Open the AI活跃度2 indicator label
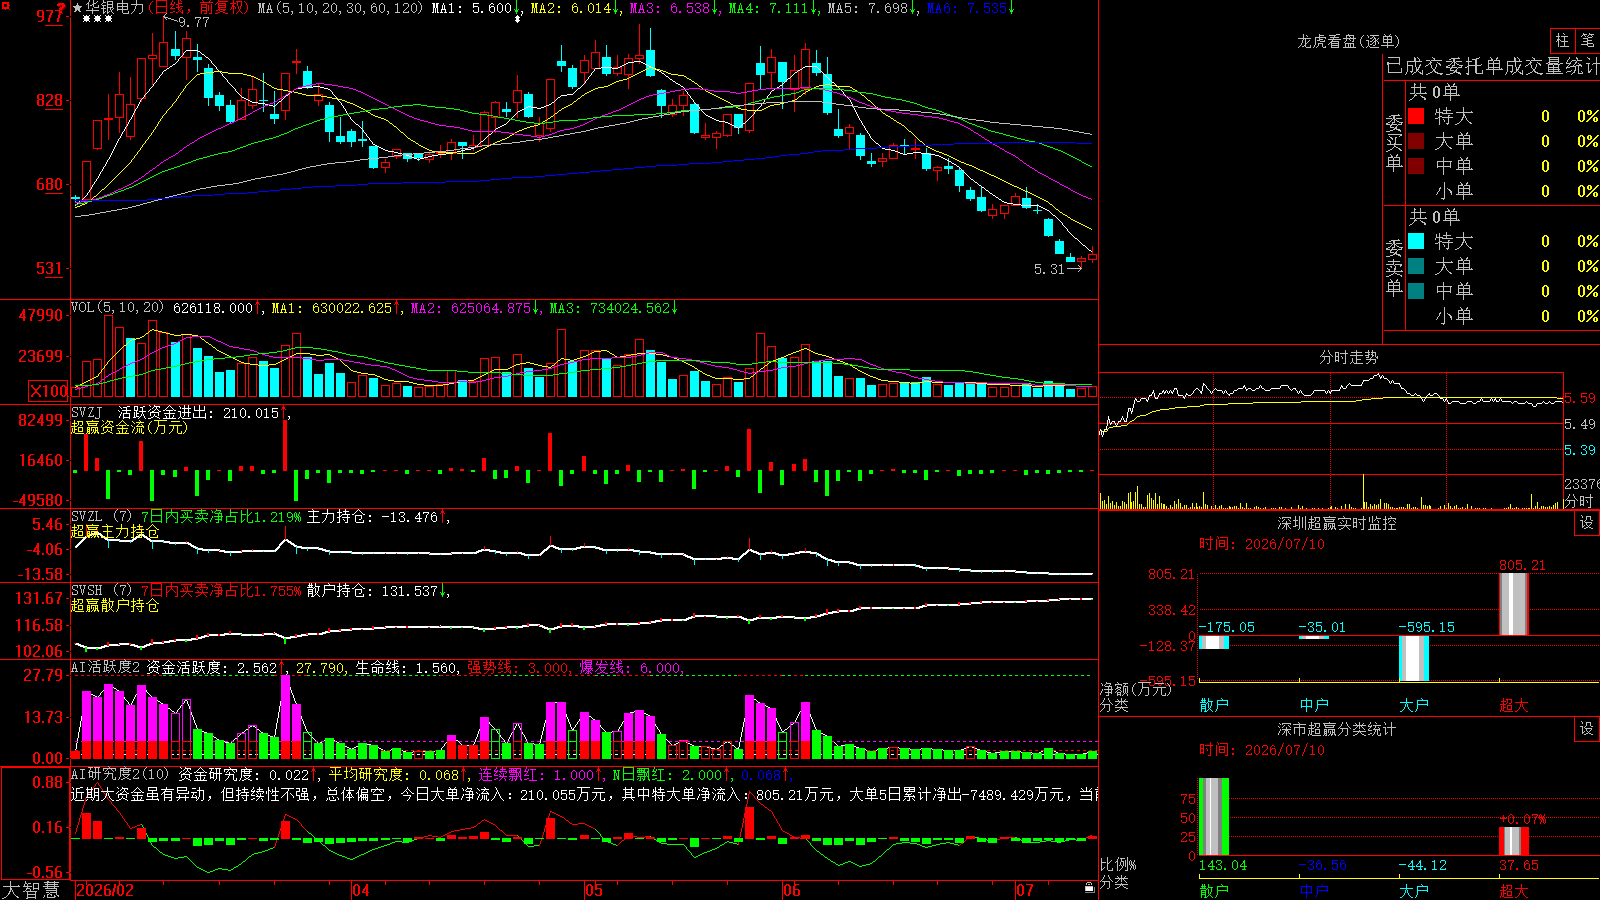The width and height of the screenshot is (1600, 900). pyautogui.click(x=106, y=668)
